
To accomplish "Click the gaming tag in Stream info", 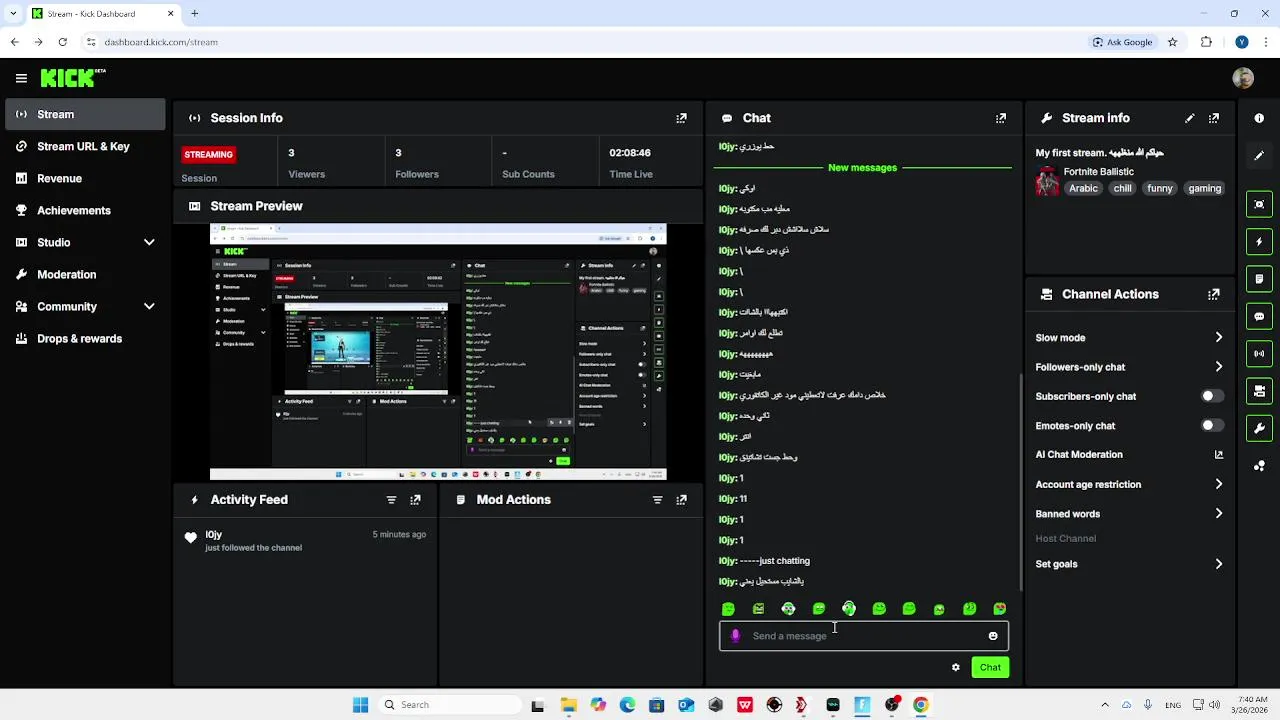I will 1205,188.
